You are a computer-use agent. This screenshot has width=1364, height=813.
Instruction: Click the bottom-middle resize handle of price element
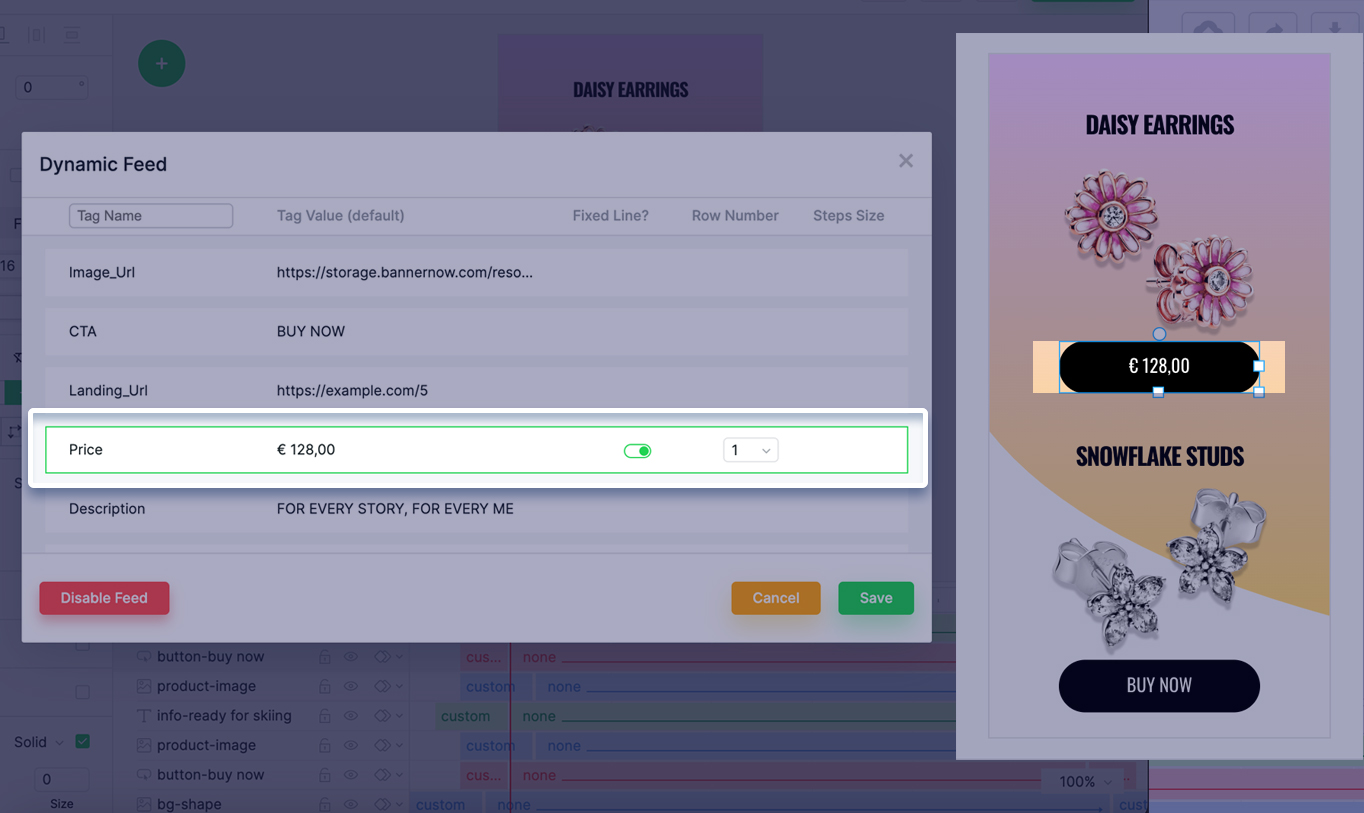(x=1158, y=392)
